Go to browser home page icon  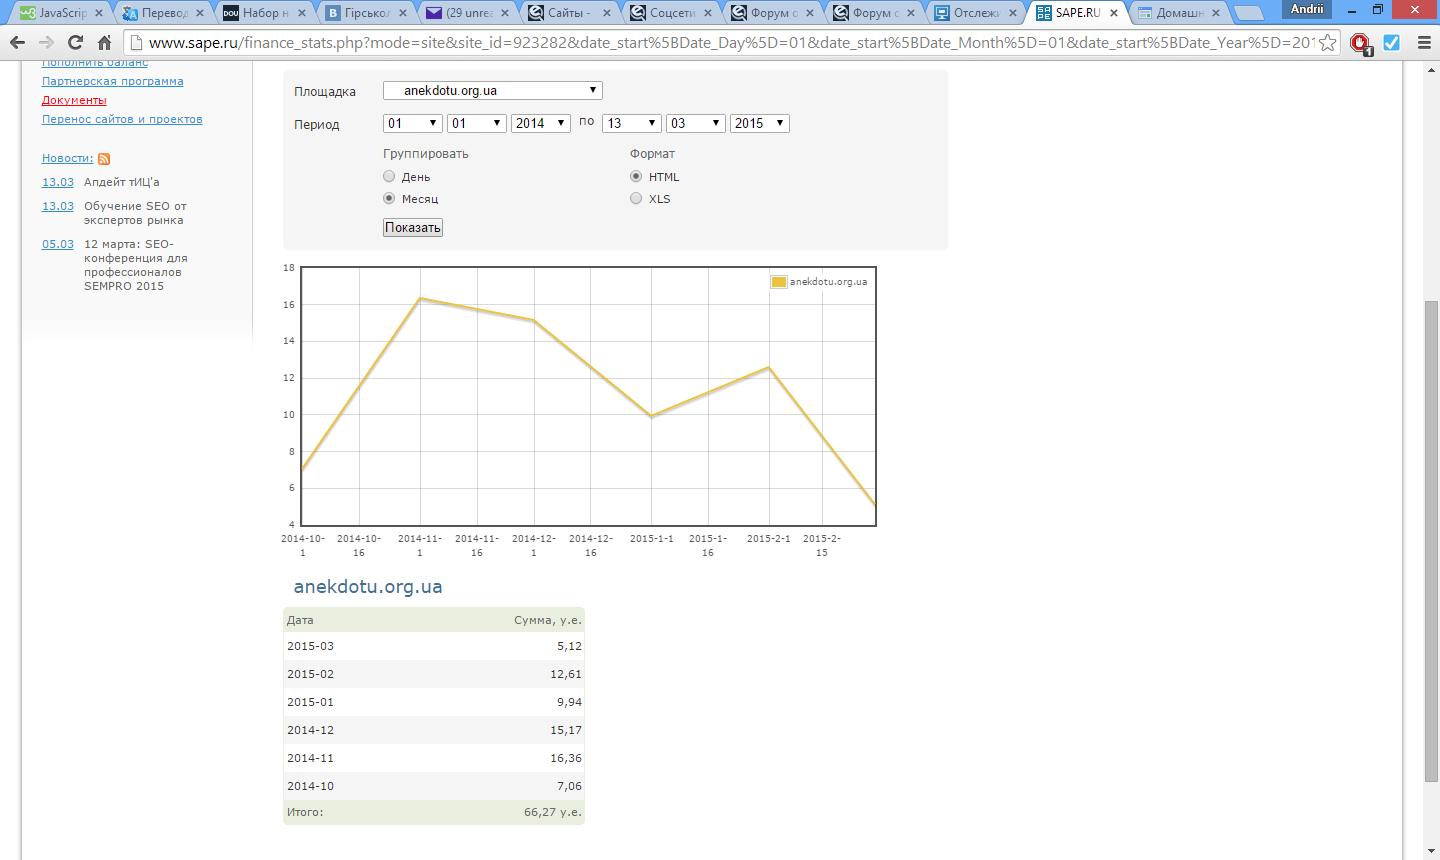click(x=104, y=43)
